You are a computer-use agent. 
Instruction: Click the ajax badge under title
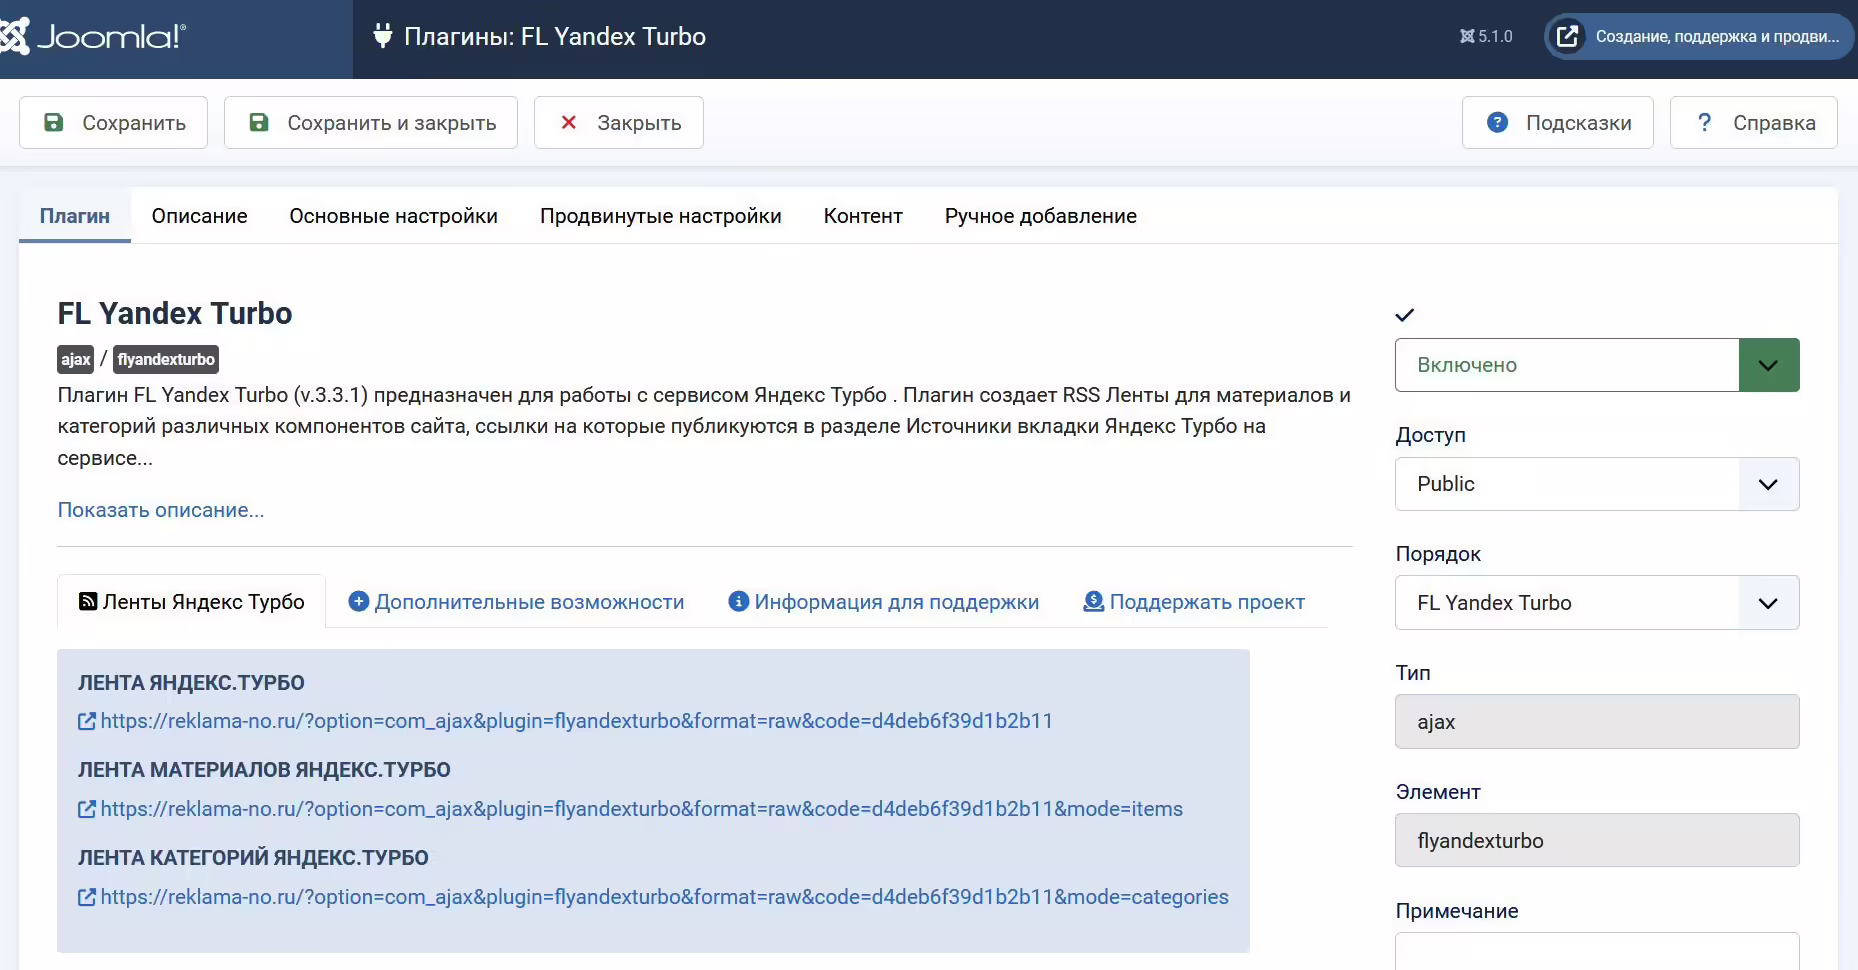[76, 359]
